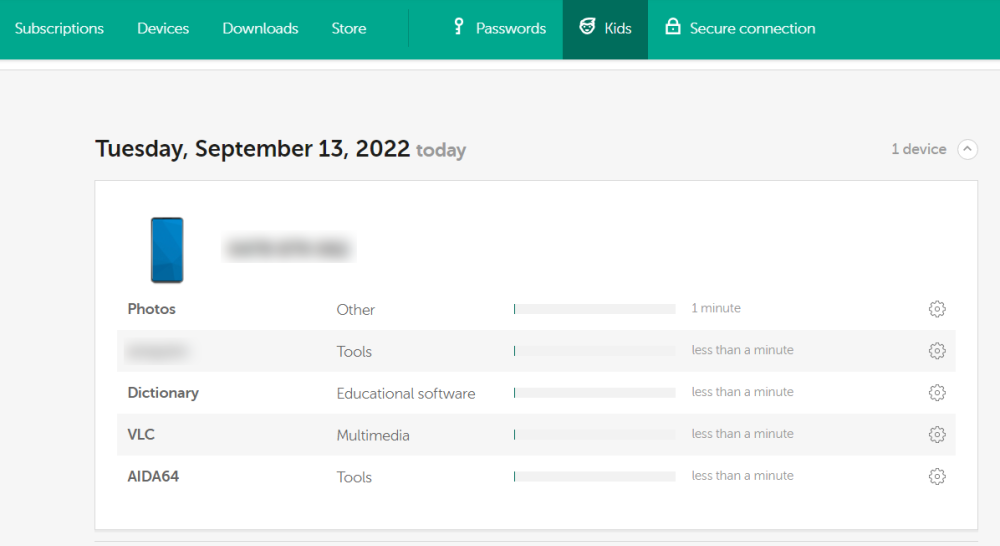Click the AIDA64 usage progress bar
The width and height of the screenshot is (1000, 546).
[594, 476]
